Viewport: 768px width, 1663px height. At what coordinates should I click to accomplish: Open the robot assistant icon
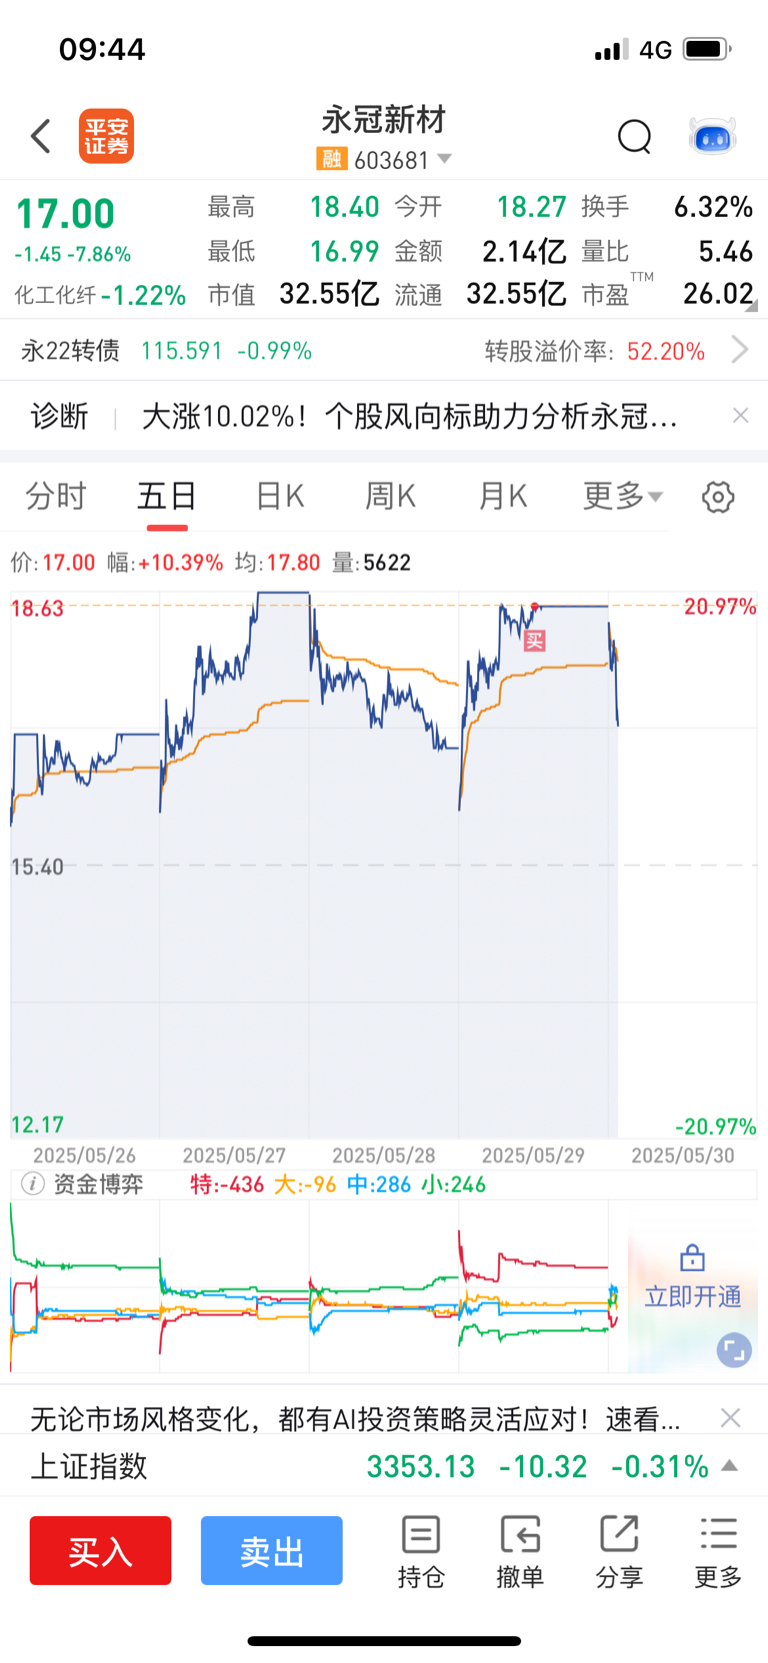point(713,136)
